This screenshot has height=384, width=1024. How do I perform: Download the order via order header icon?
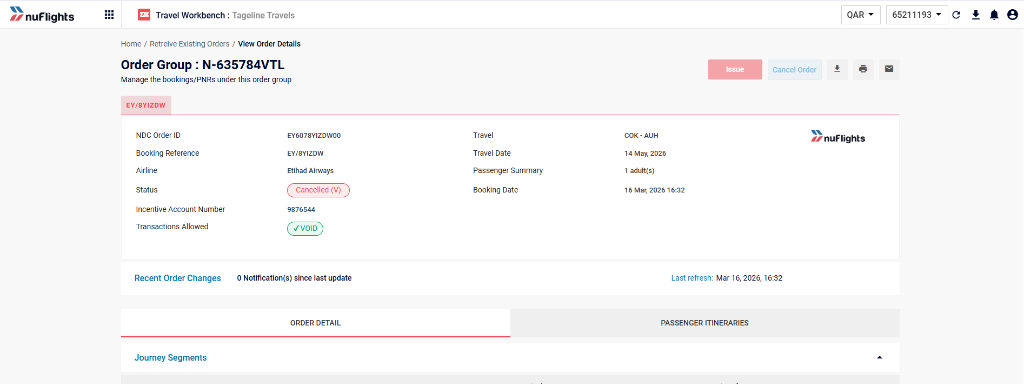(x=837, y=69)
